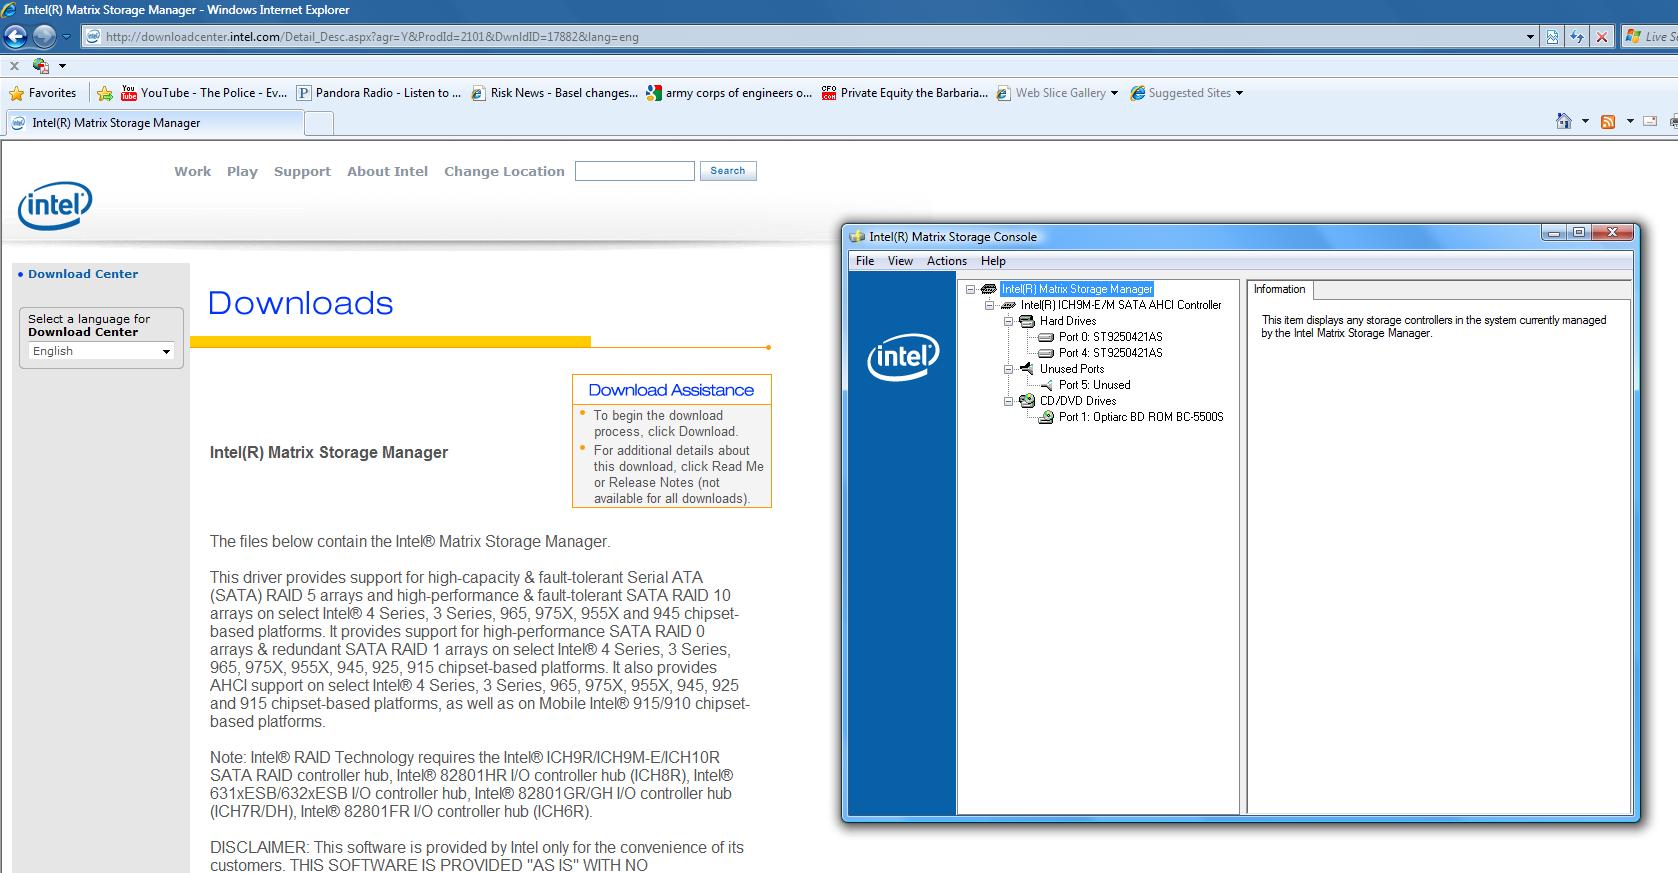Click the CD/DVD Drives disc icon
This screenshot has width=1678, height=873.
[x=1027, y=401]
